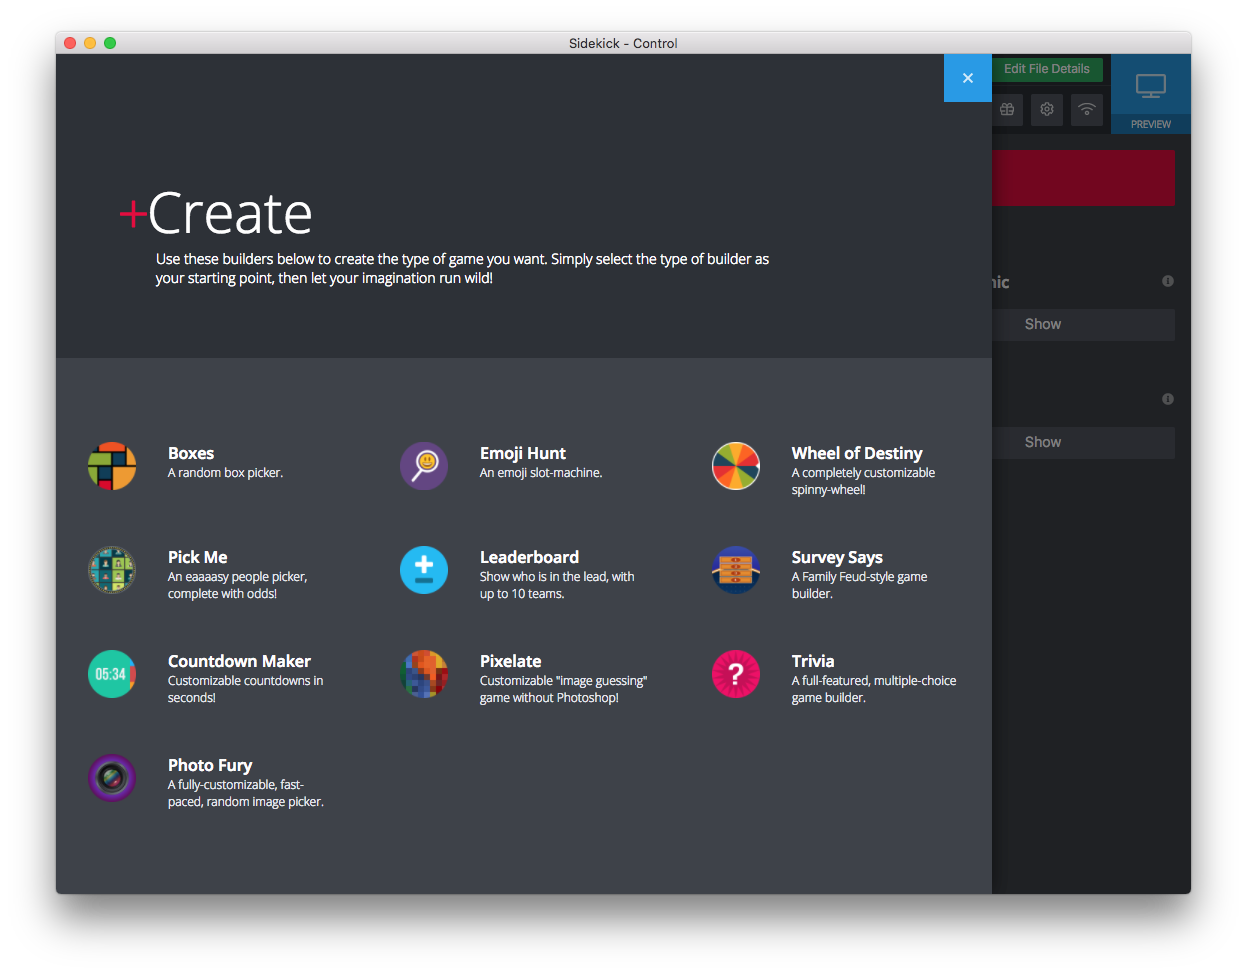Choose the Survey Says title
This screenshot has width=1247, height=974.
(x=837, y=557)
